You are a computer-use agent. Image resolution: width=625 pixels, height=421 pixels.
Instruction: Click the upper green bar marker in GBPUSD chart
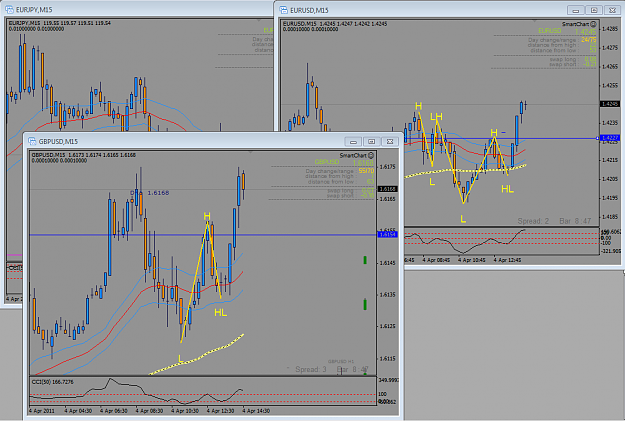pyautogui.click(x=365, y=260)
